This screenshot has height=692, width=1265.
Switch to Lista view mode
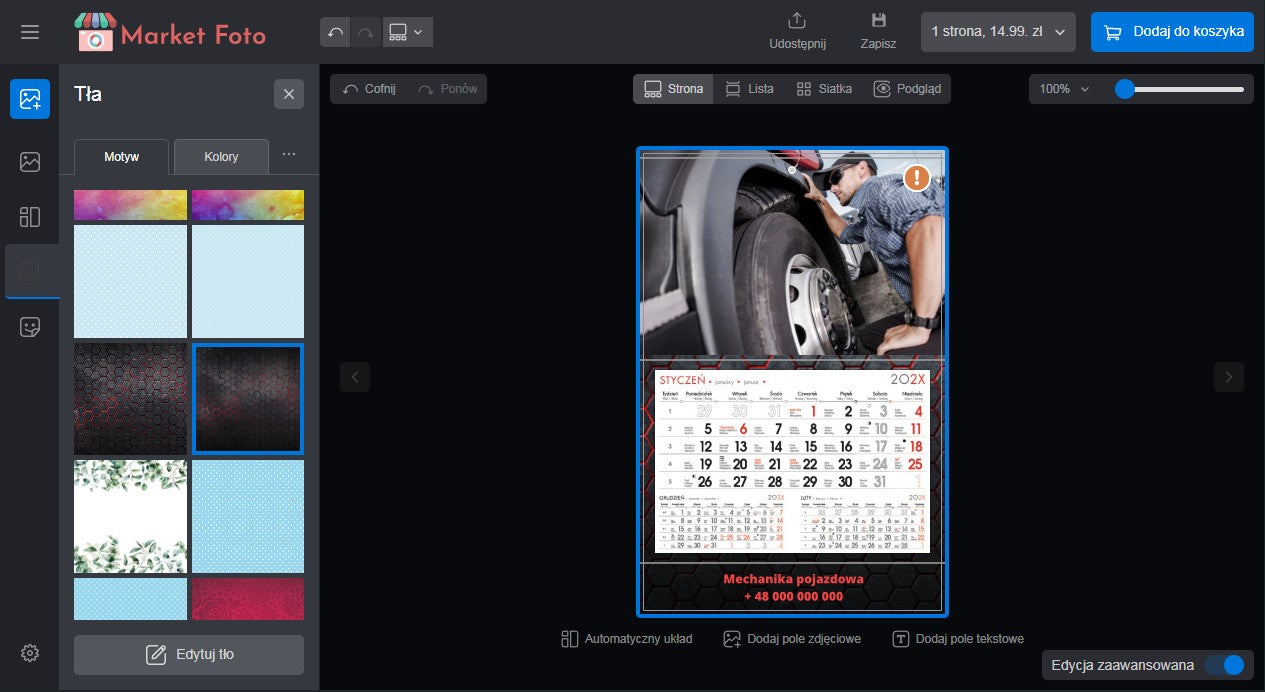pyautogui.click(x=749, y=89)
